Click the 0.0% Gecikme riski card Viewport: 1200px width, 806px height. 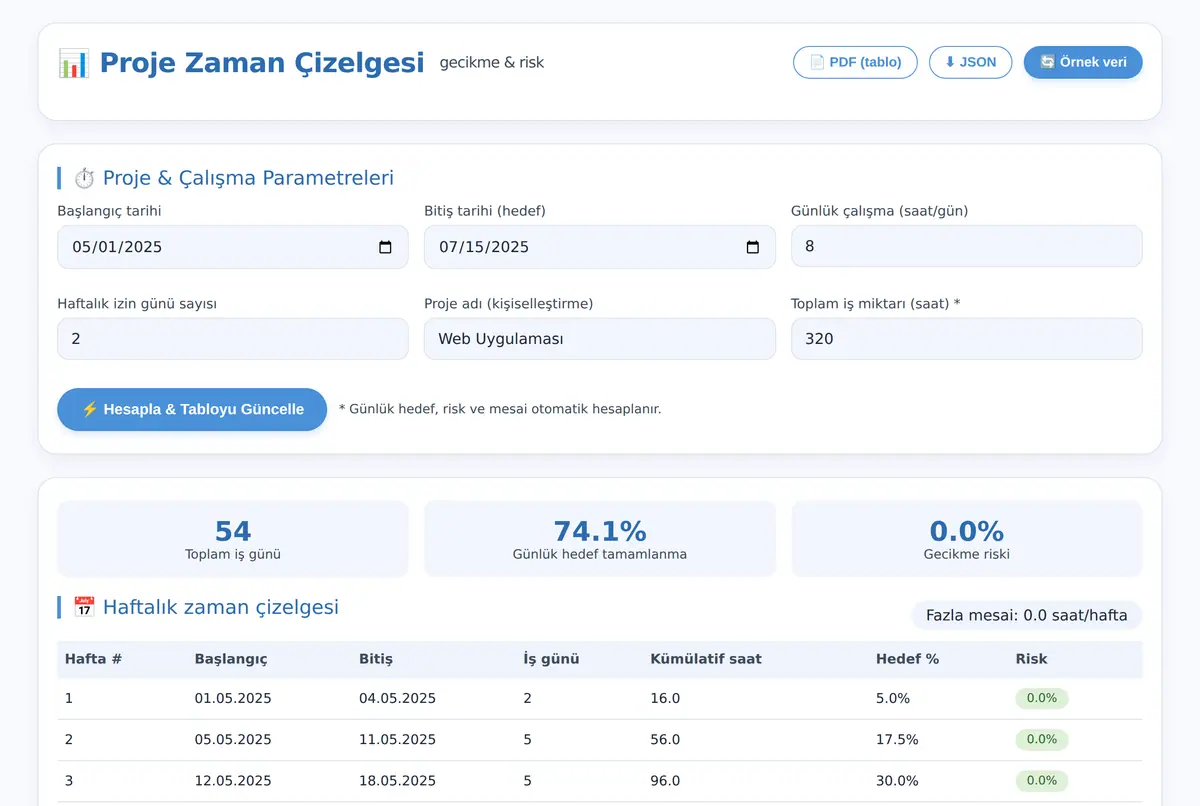(x=966, y=539)
